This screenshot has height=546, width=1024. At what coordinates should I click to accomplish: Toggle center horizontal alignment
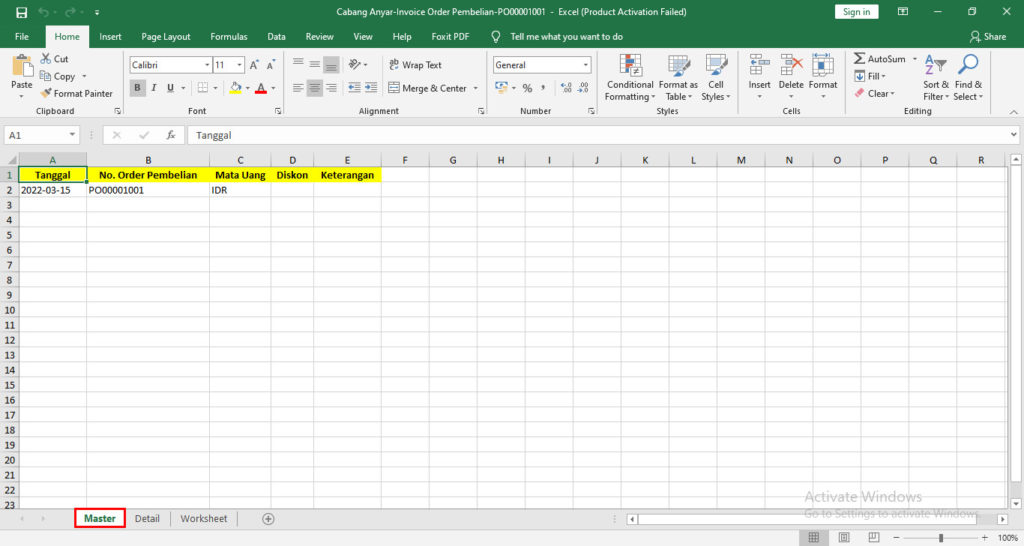tap(315, 88)
